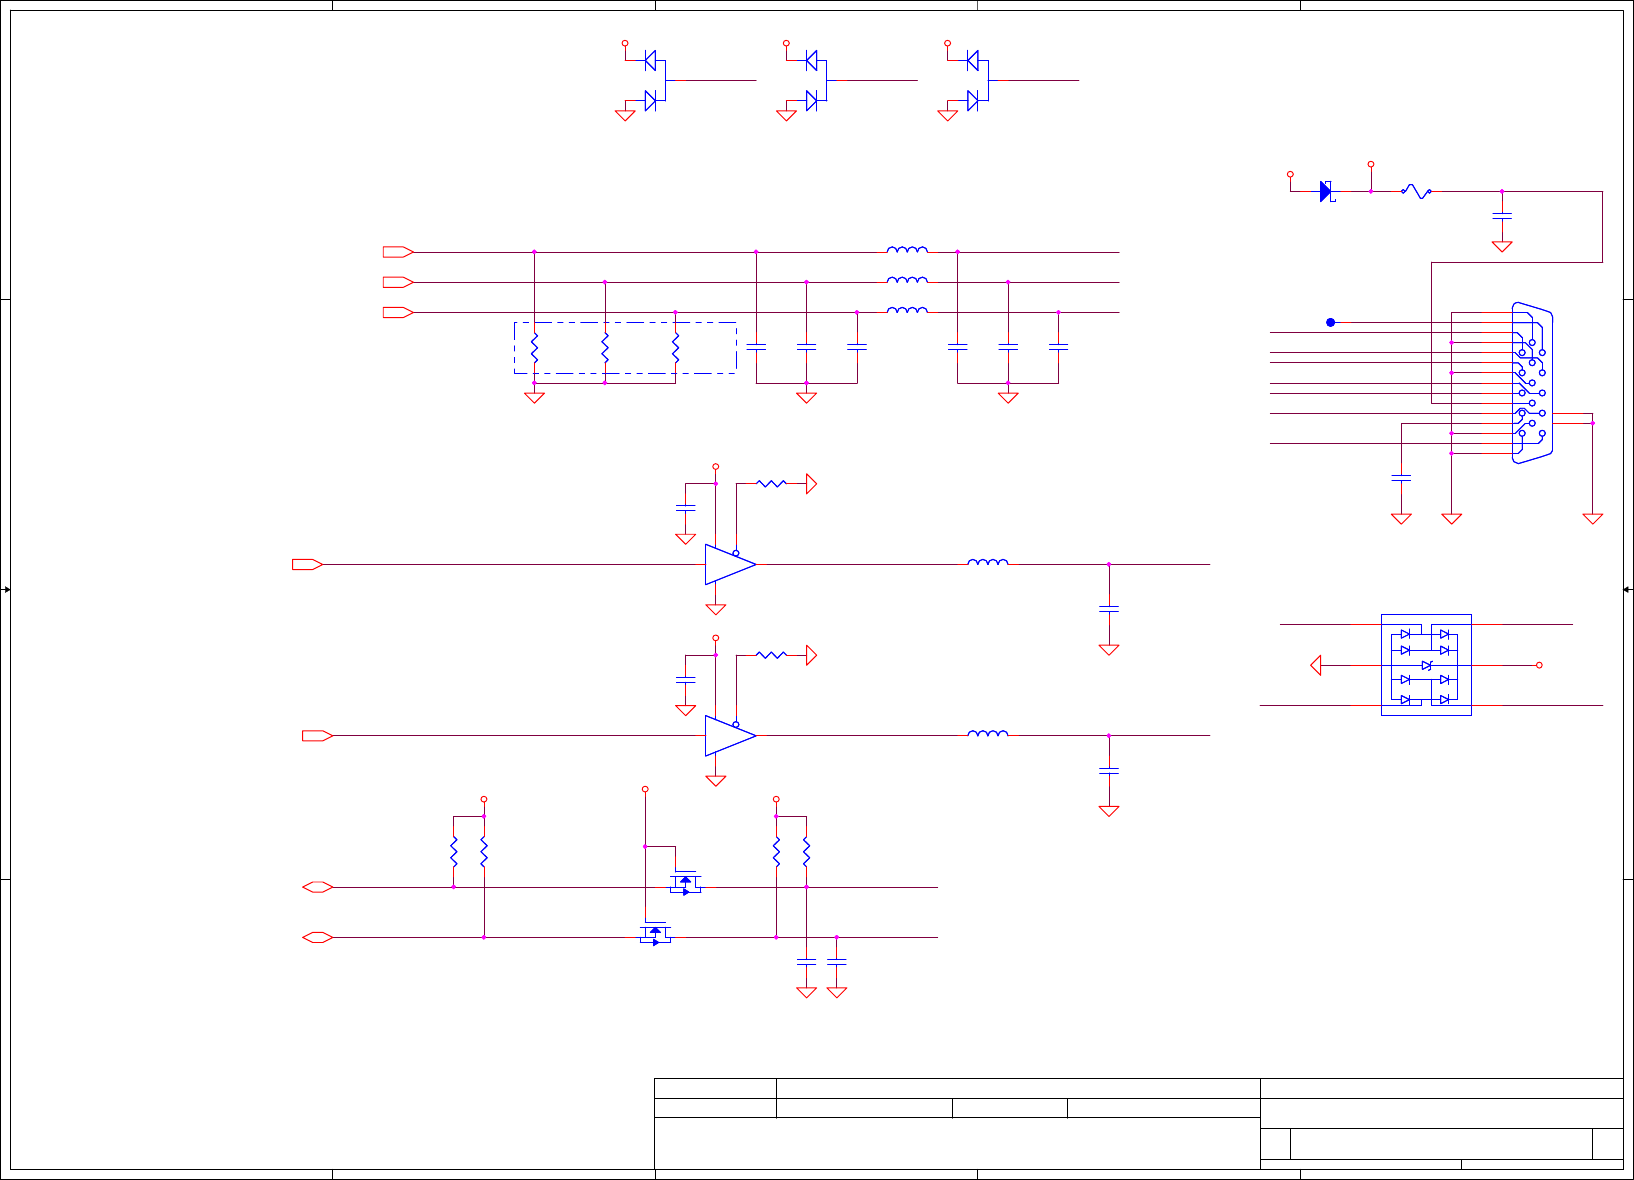1634x1180 pixels.
Task: Select the leftmost diode pair at the top
Action: tap(654, 81)
